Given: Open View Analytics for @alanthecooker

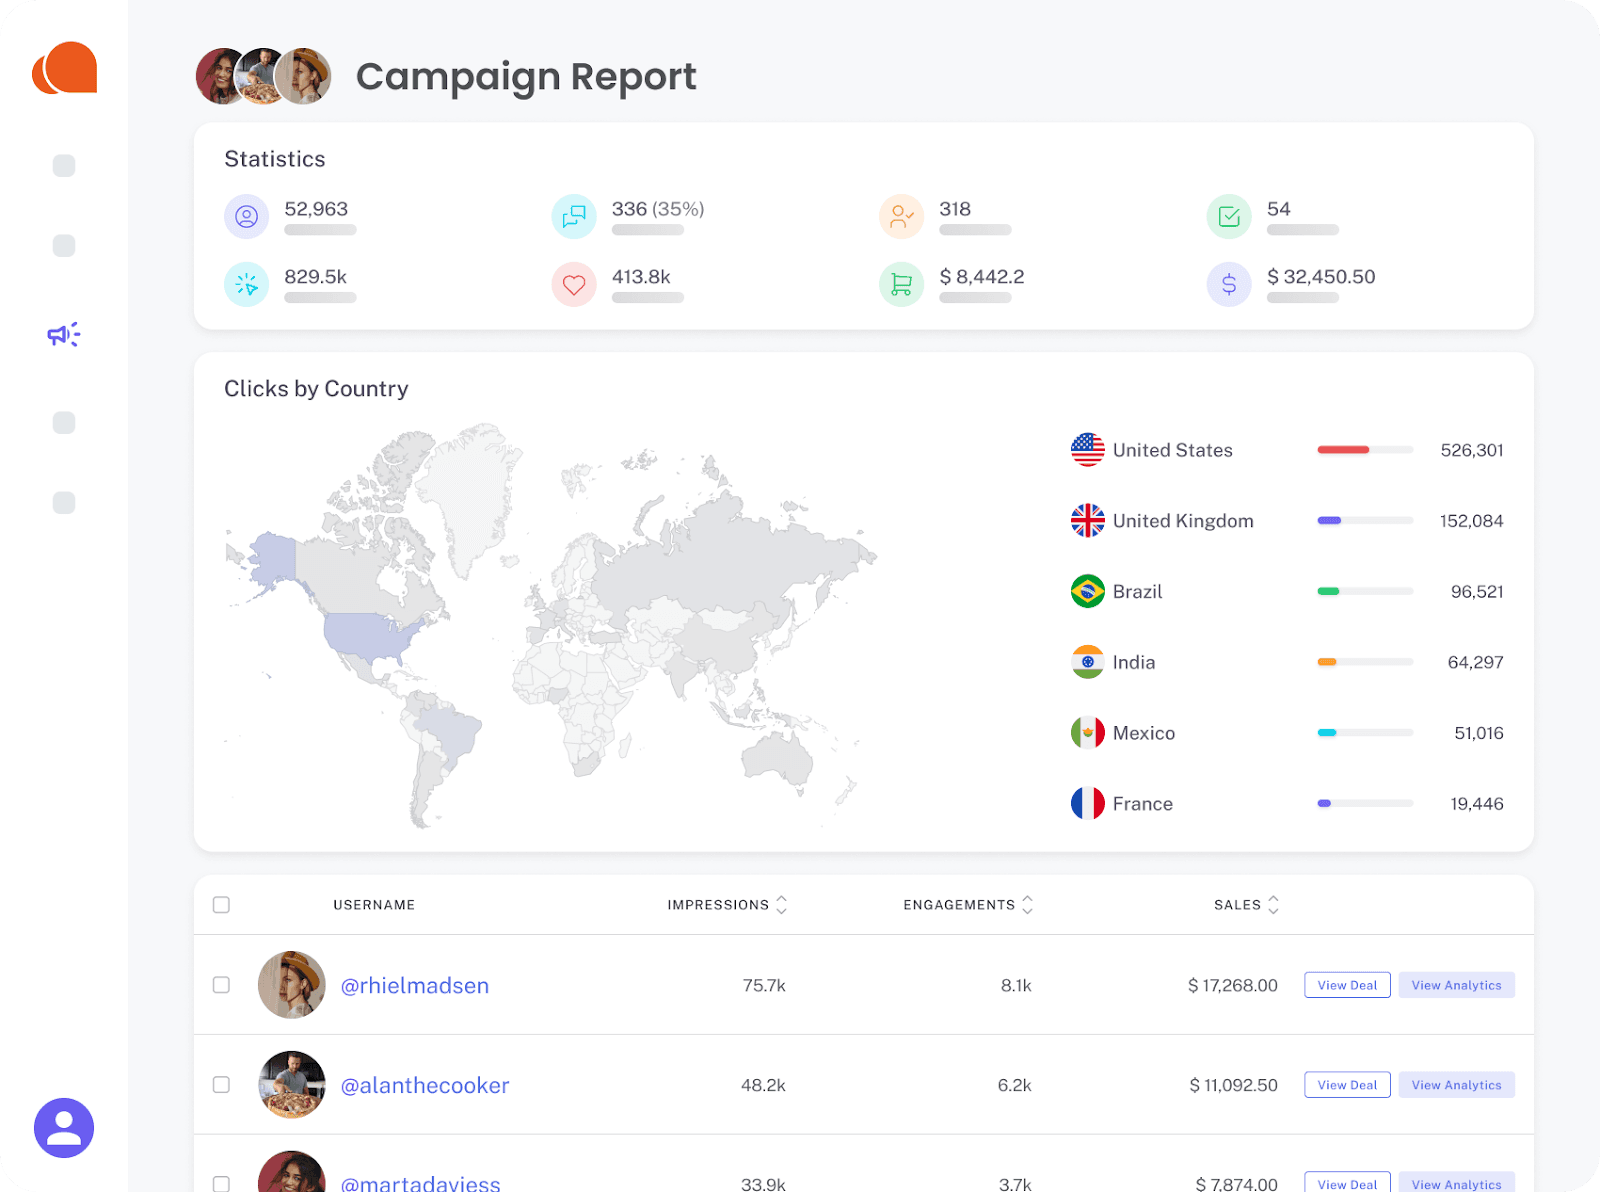Looking at the screenshot, I should pyautogui.click(x=1456, y=1084).
